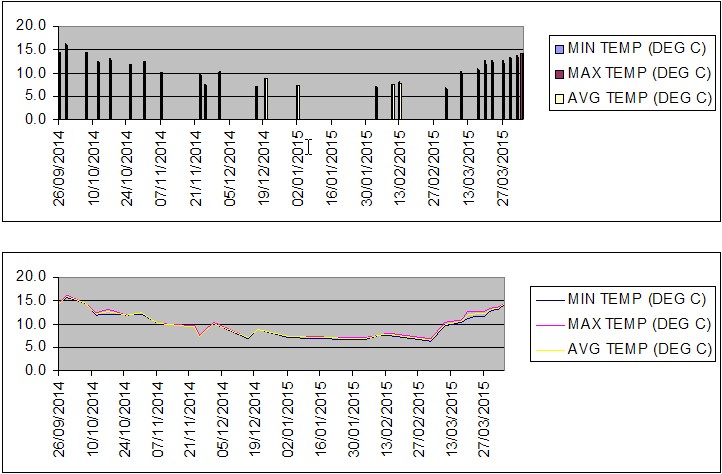Click 24/10/2014 axis label in bar chart
The image size is (722, 474).
(128, 168)
